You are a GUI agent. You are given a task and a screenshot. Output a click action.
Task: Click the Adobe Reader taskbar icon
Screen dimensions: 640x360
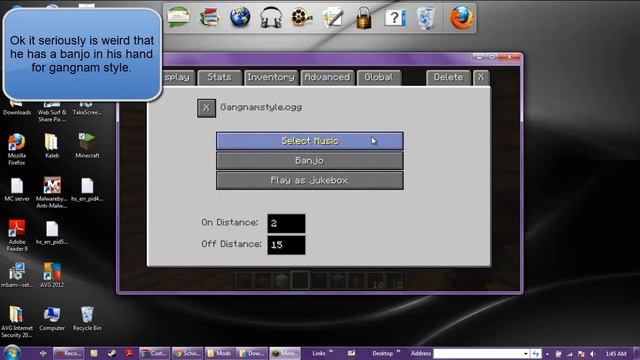pos(129,353)
